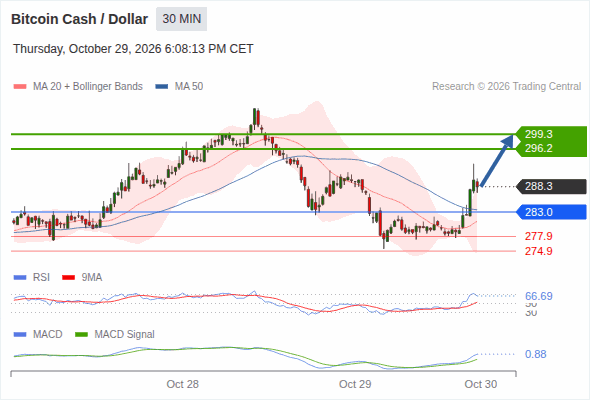Click the MACD legend label
The image size is (590, 400).
tap(47, 335)
